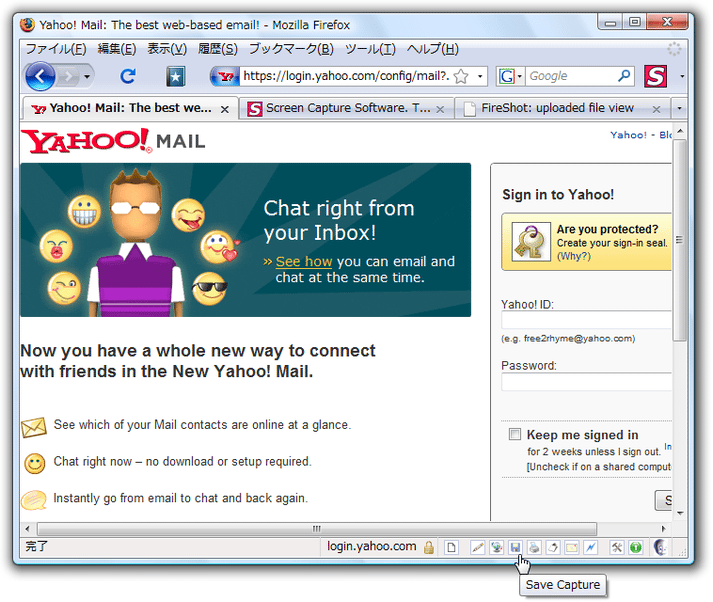713x602 pixels.
Task: Click the pencil edit capture icon
Action: (x=477, y=547)
